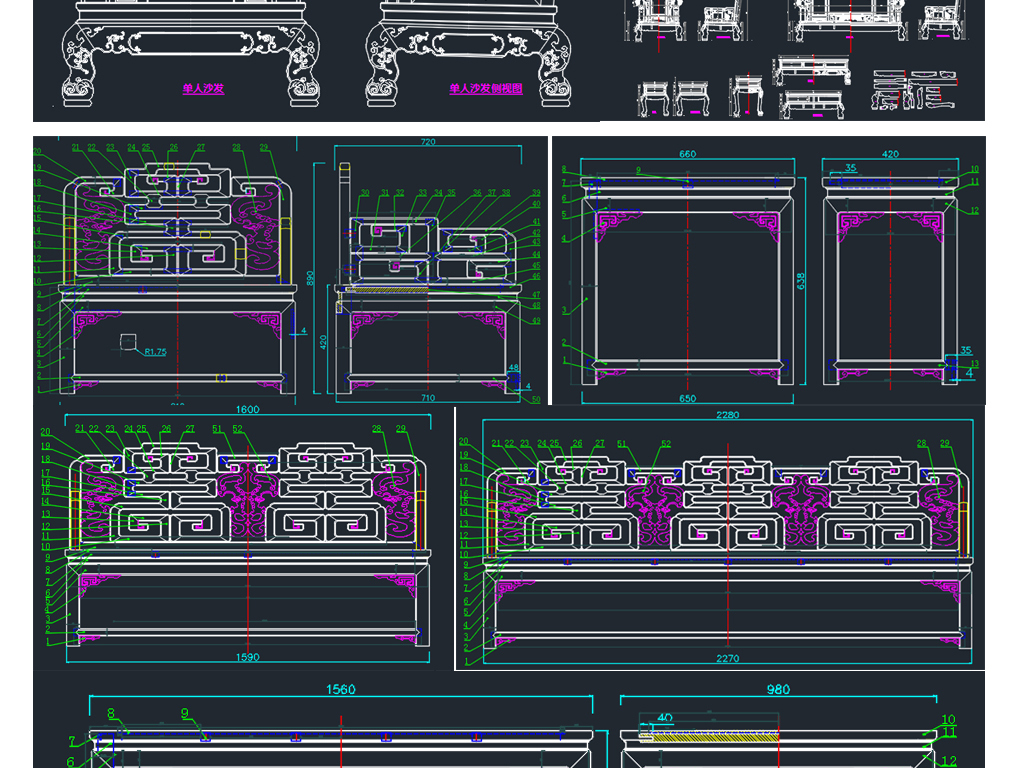Select the 1590 bottom dimension text
1024x768 pixels.
(x=248, y=657)
